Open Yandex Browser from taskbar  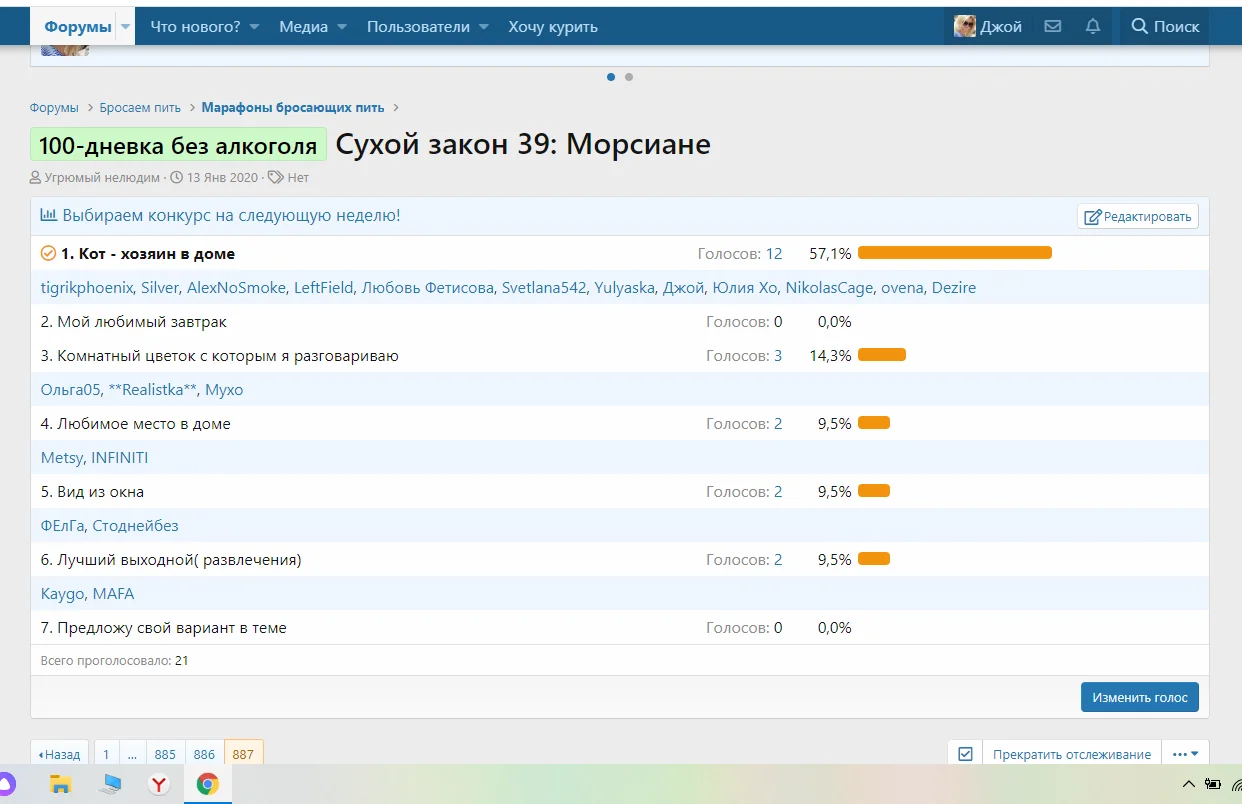pos(159,784)
